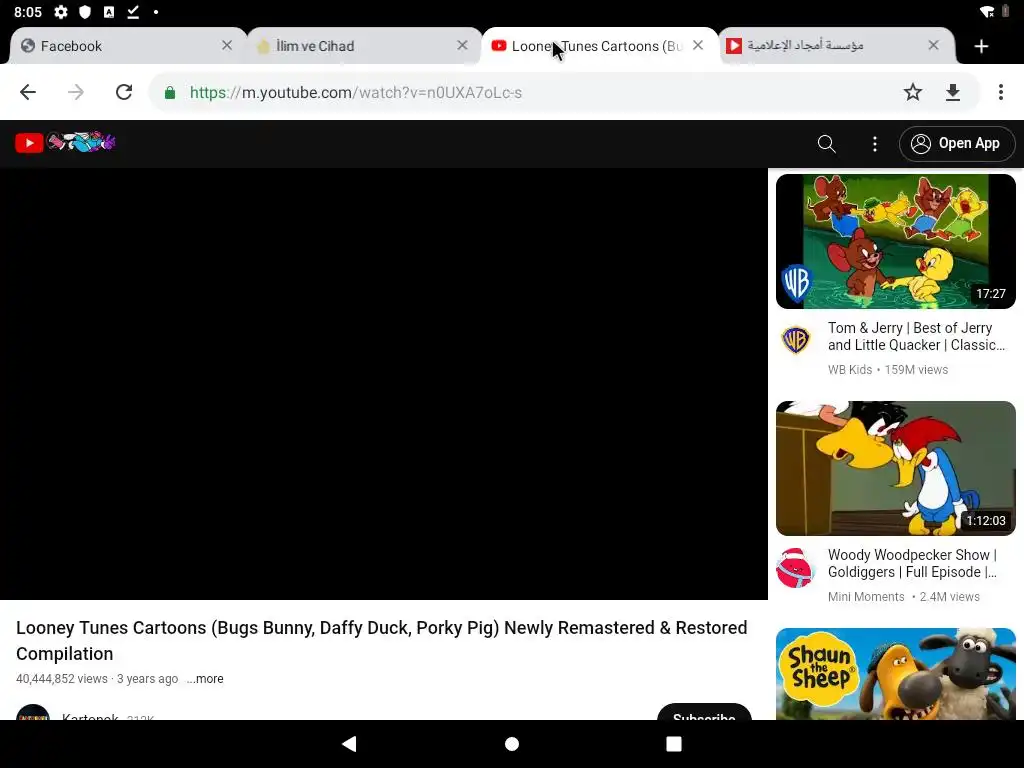Click the YouTube logo
This screenshot has height=768, width=1024.
[65, 142]
